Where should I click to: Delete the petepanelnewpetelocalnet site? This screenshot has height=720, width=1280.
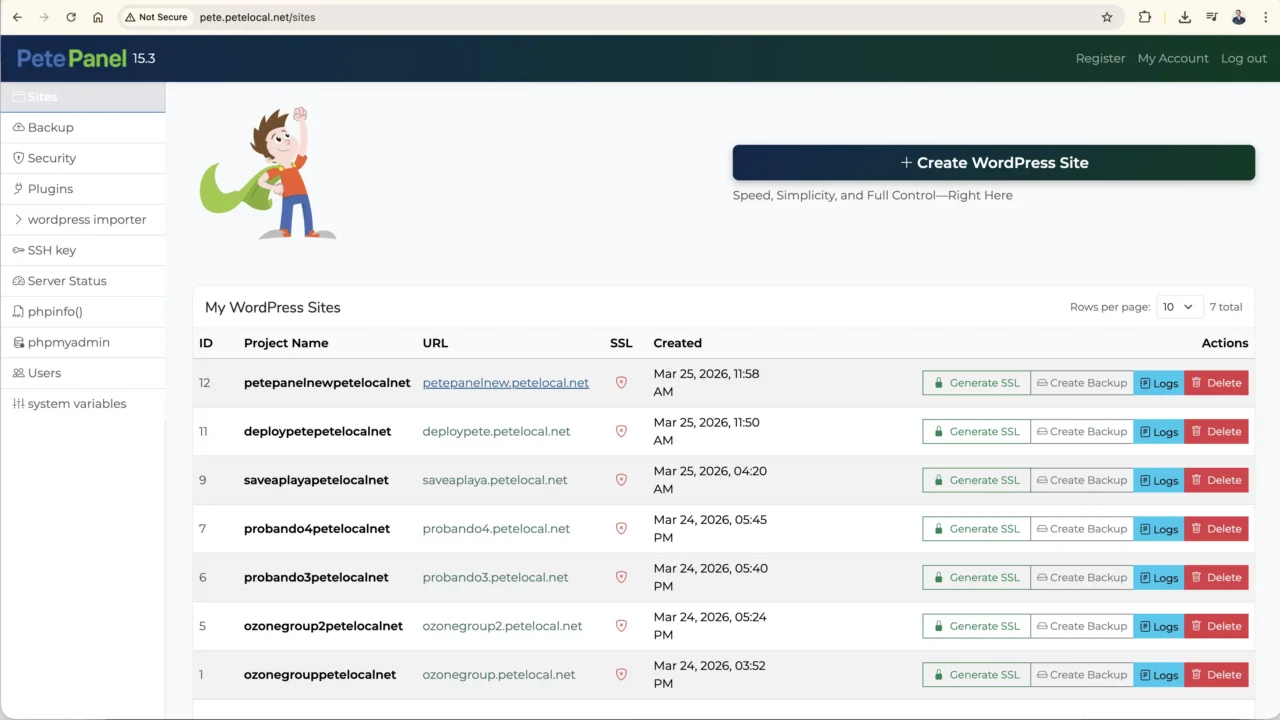(x=1216, y=383)
